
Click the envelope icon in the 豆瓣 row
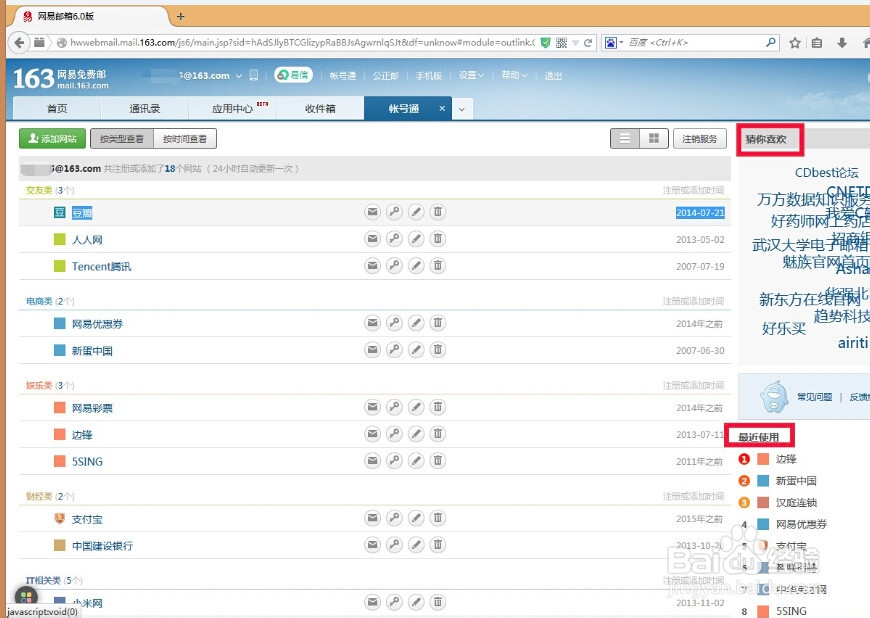(x=372, y=212)
